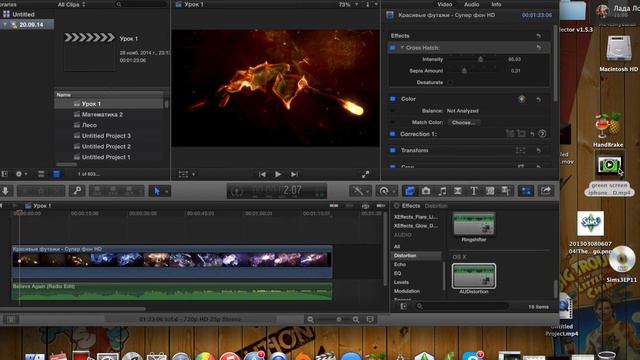640x360 pixels.
Task: Click the effects browser search field
Action: click(x=461, y=306)
